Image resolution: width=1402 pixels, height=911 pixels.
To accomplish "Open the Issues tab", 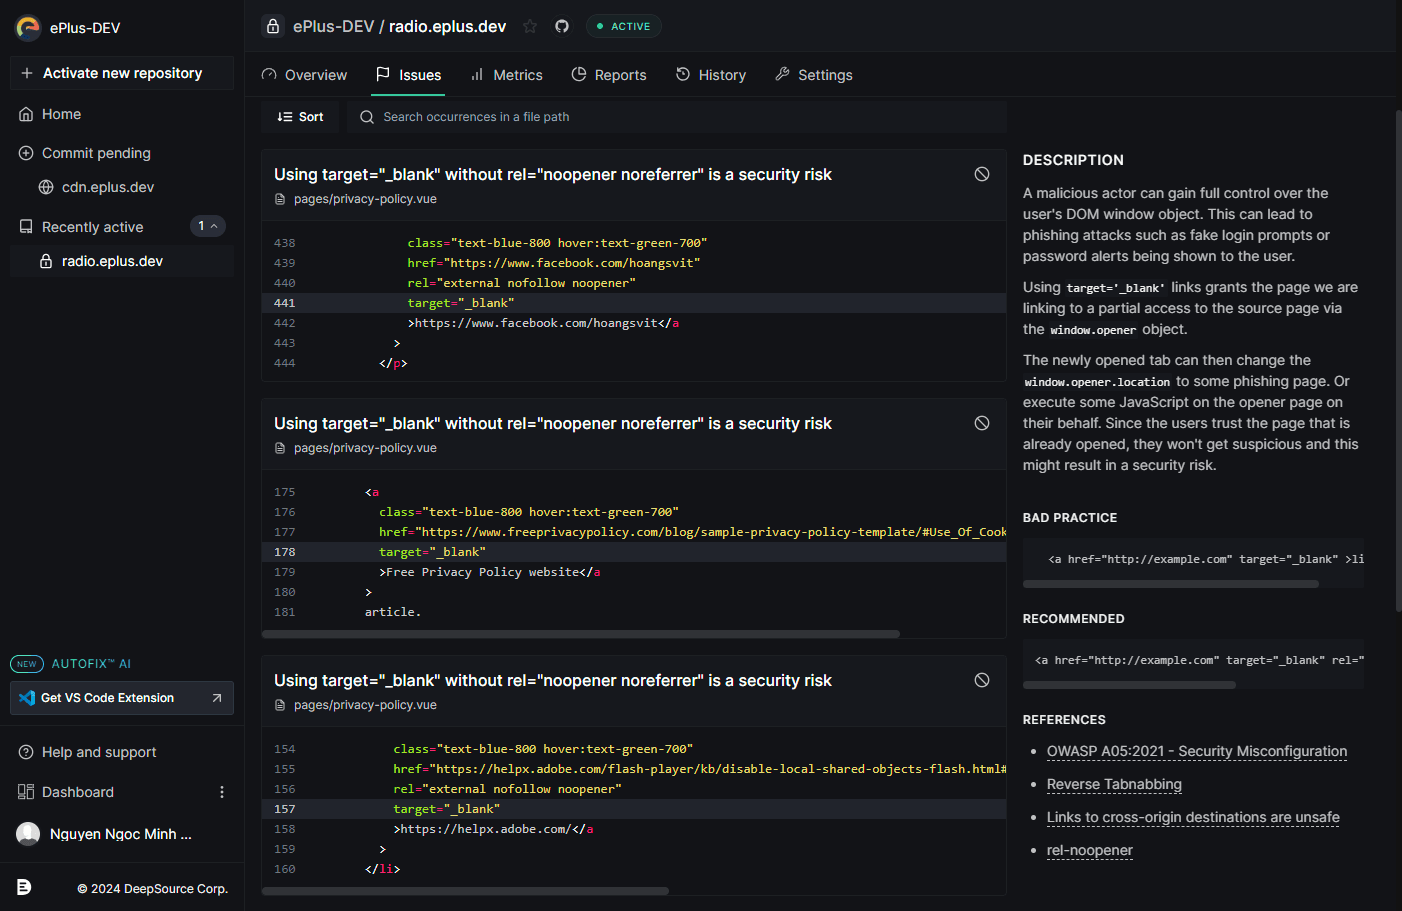I will 408,75.
